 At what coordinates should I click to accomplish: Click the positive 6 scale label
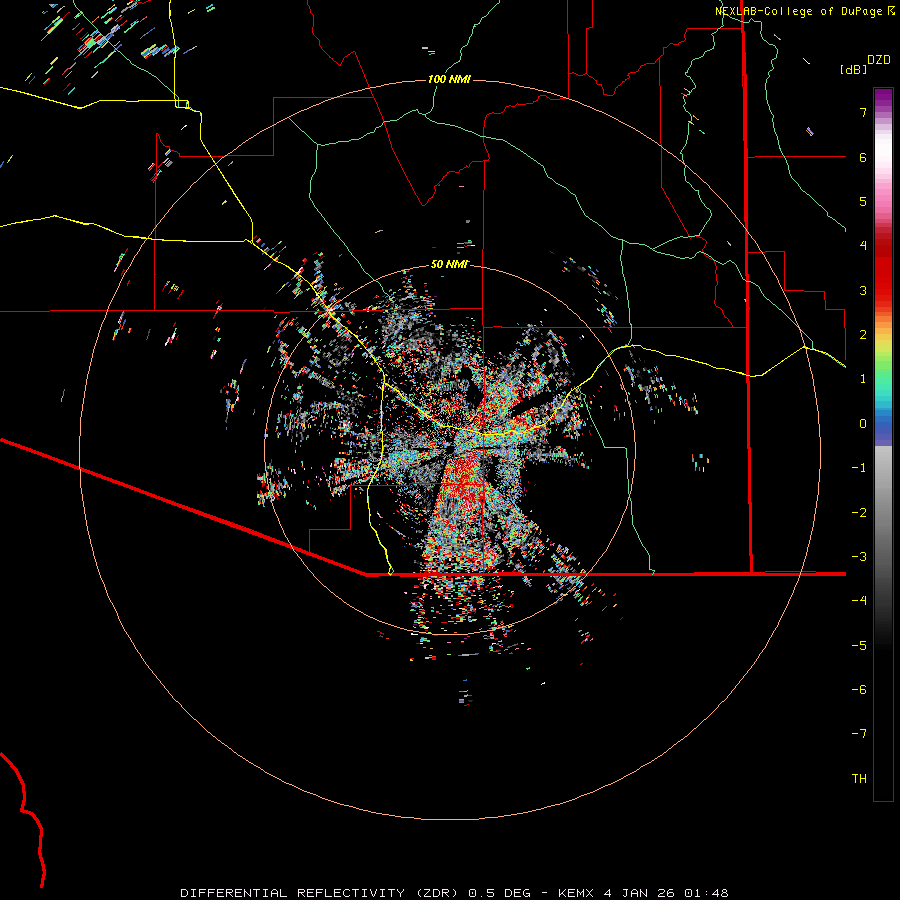pyautogui.click(x=863, y=157)
